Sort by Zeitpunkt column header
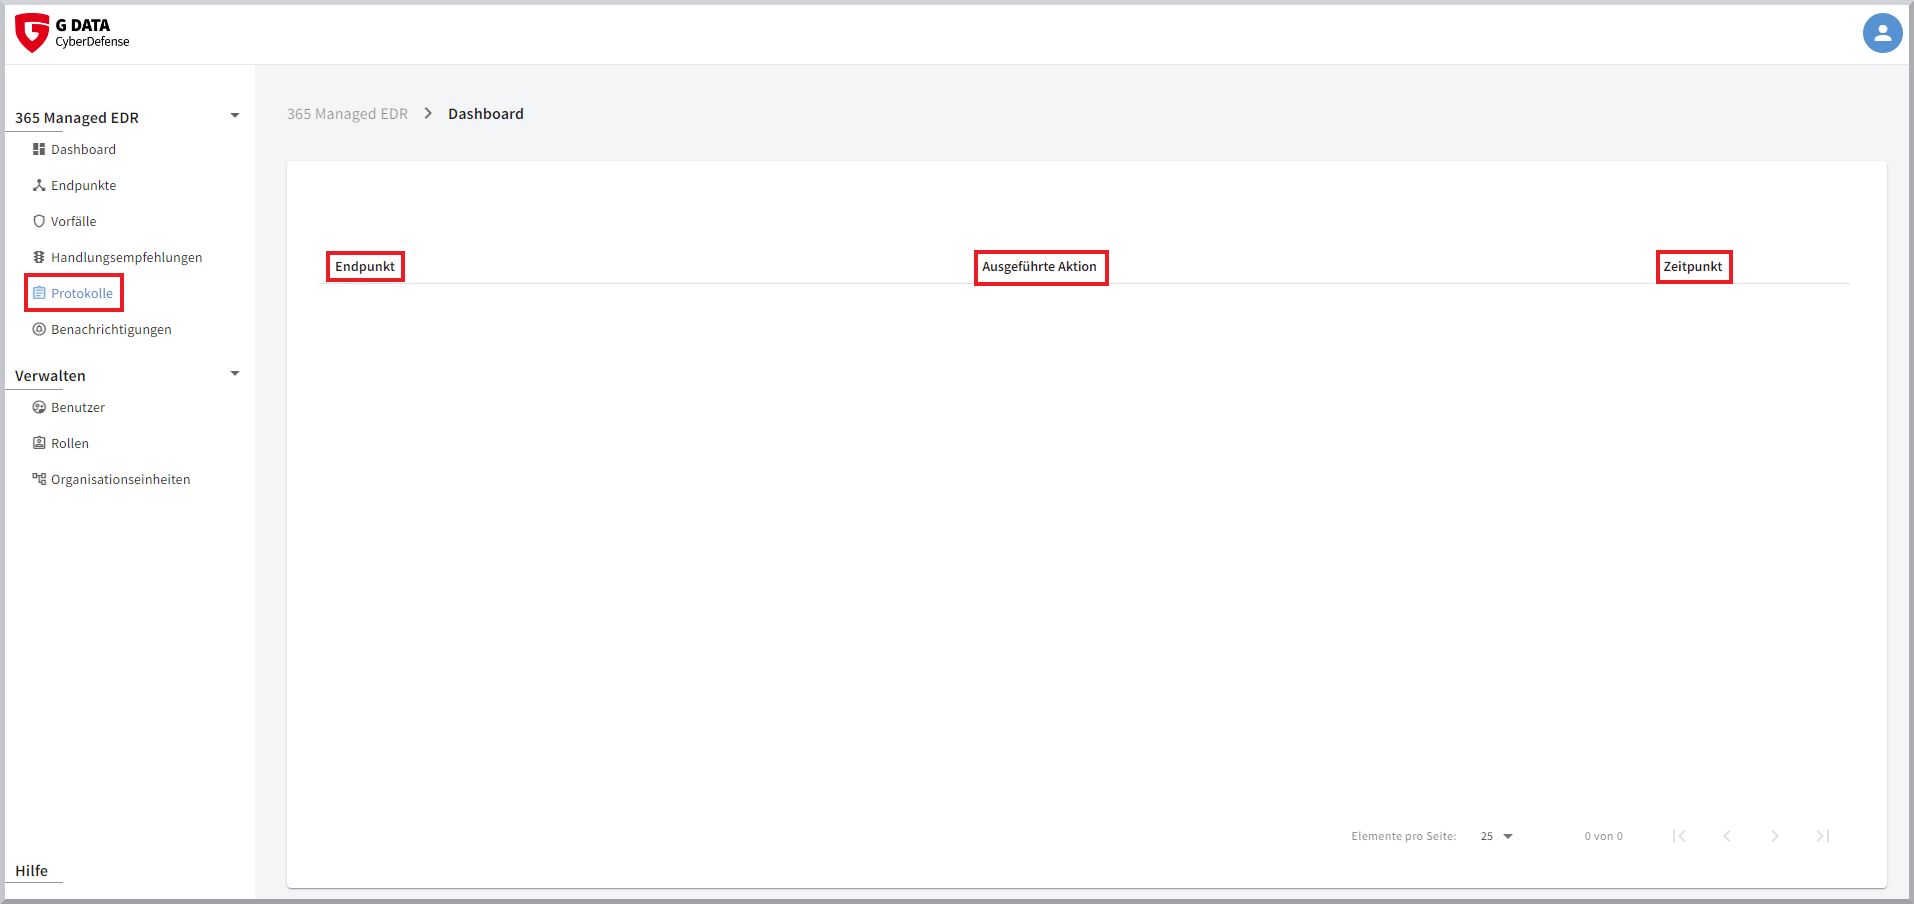 pos(1692,266)
